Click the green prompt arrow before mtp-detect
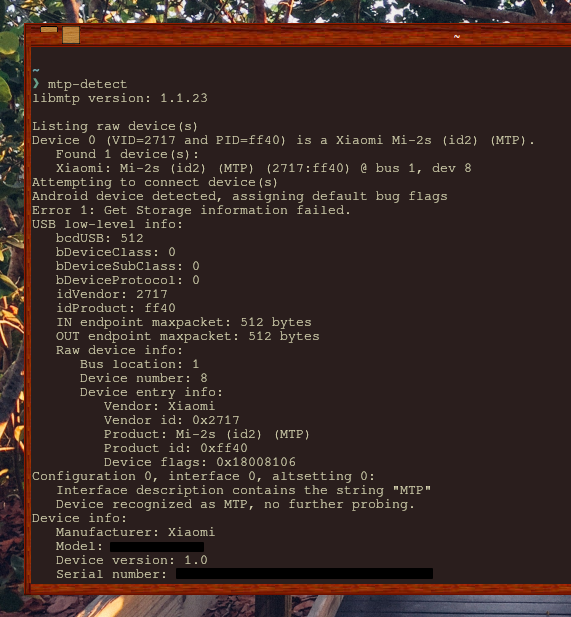The height and width of the screenshot is (617, 571). (x=36, y=84)
